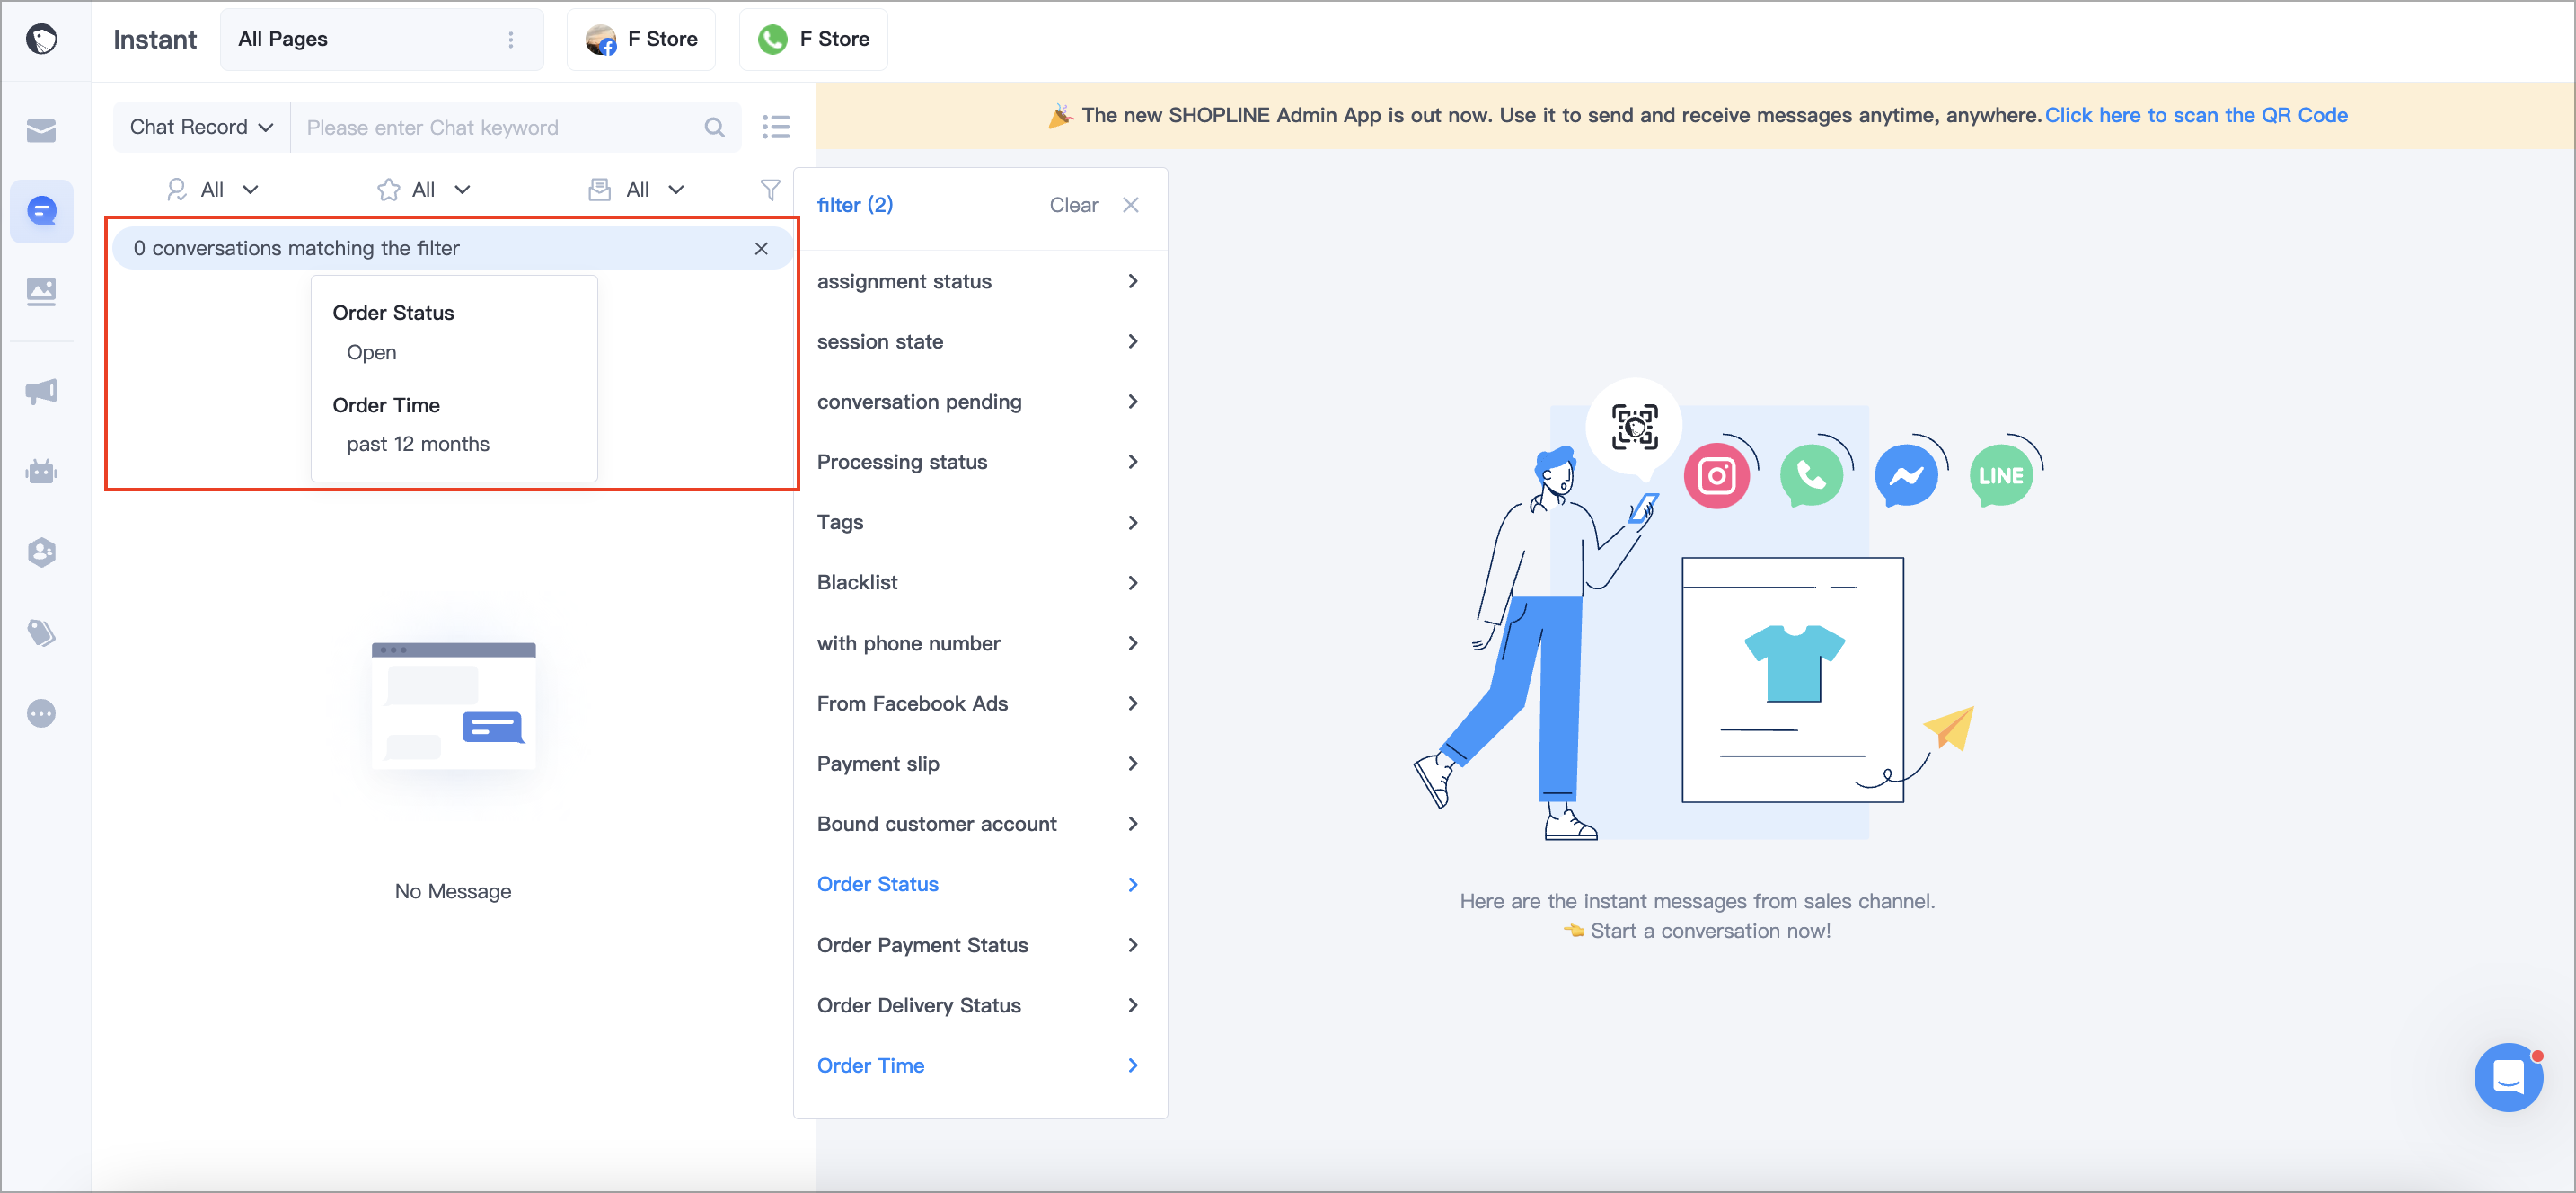Expand the assignee All dropdown
2576x1193 pixels.
[x=212, y=190]
